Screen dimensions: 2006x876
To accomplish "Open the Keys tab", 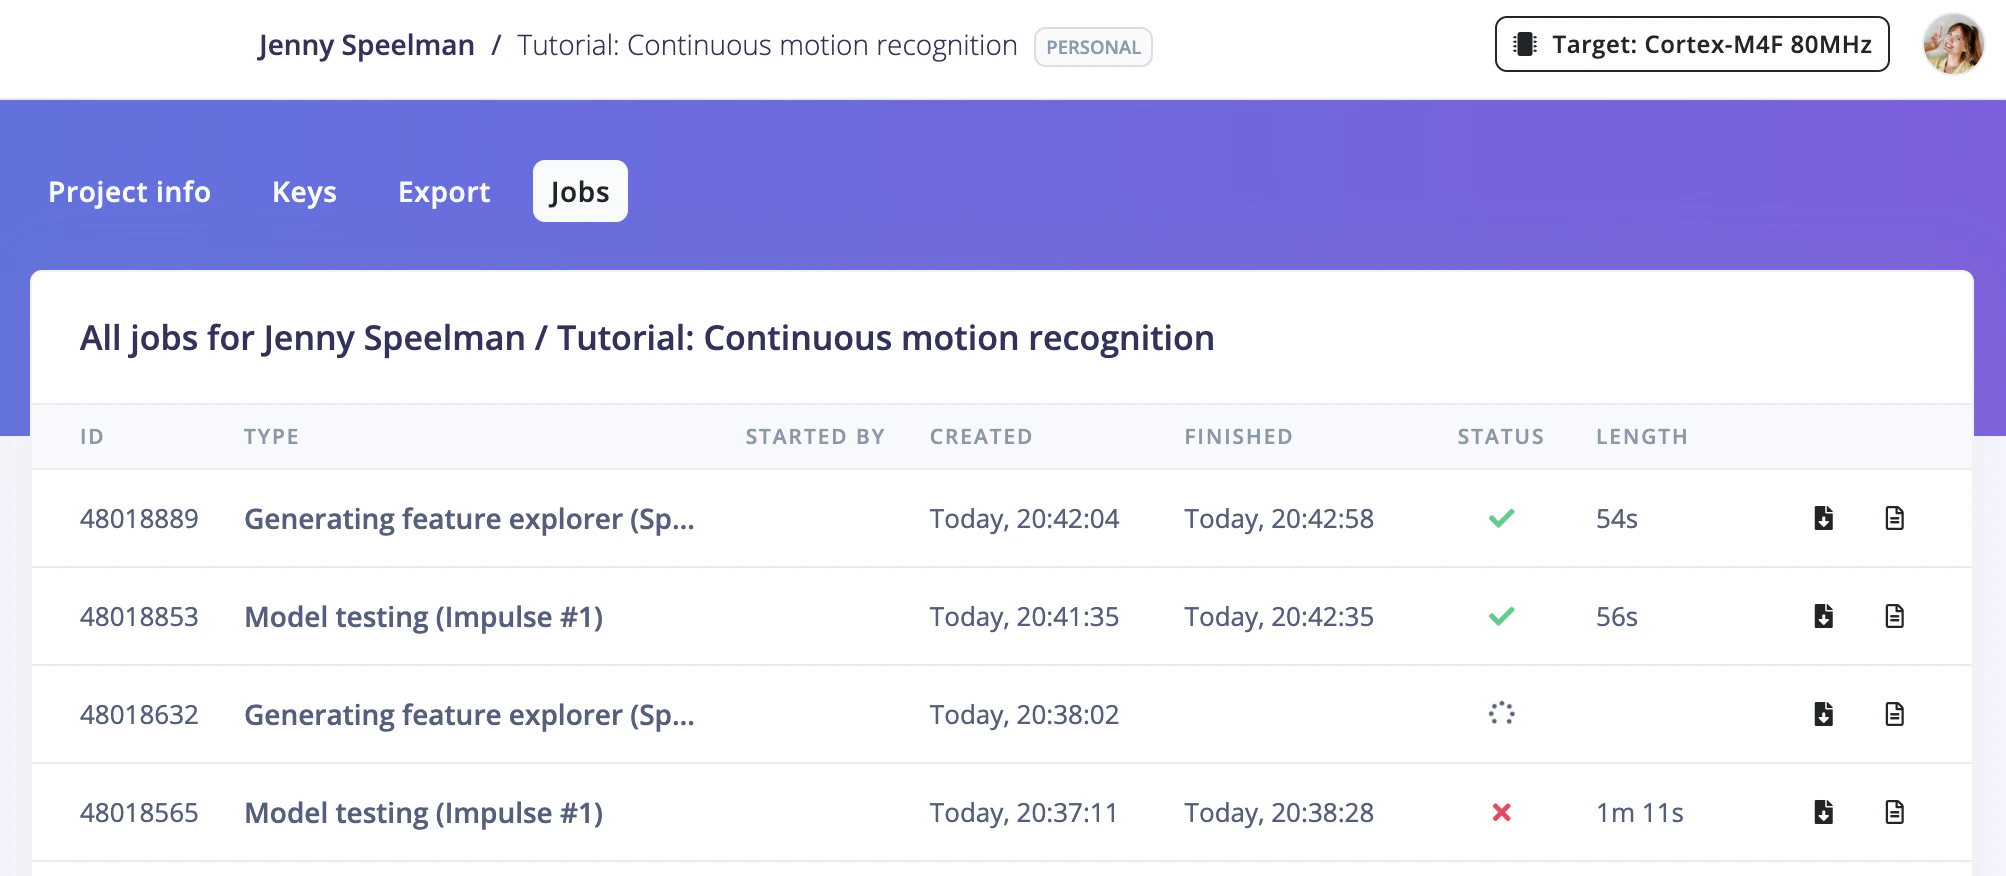I will [304, 191].
